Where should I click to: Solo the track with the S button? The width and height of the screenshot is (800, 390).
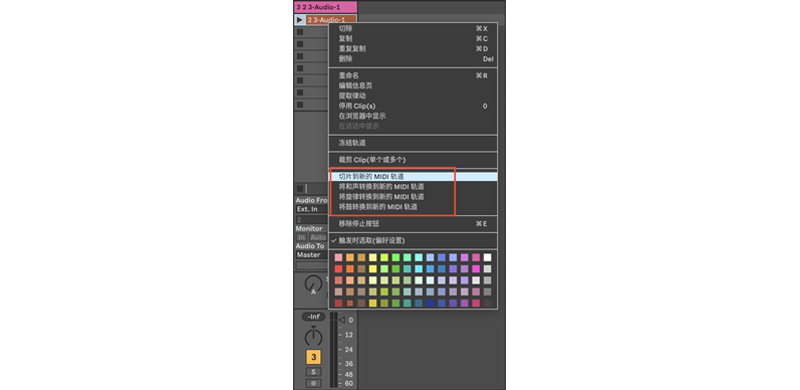(x=313, y=372)
